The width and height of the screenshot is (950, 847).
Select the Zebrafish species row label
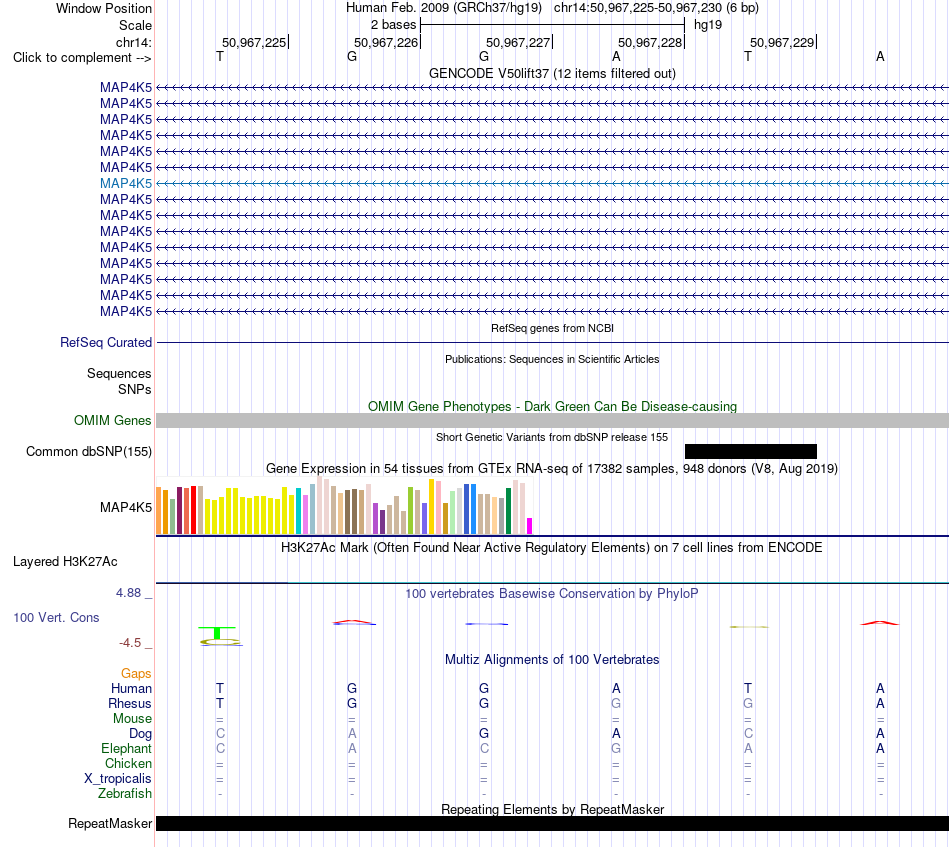tap(125, 794)
